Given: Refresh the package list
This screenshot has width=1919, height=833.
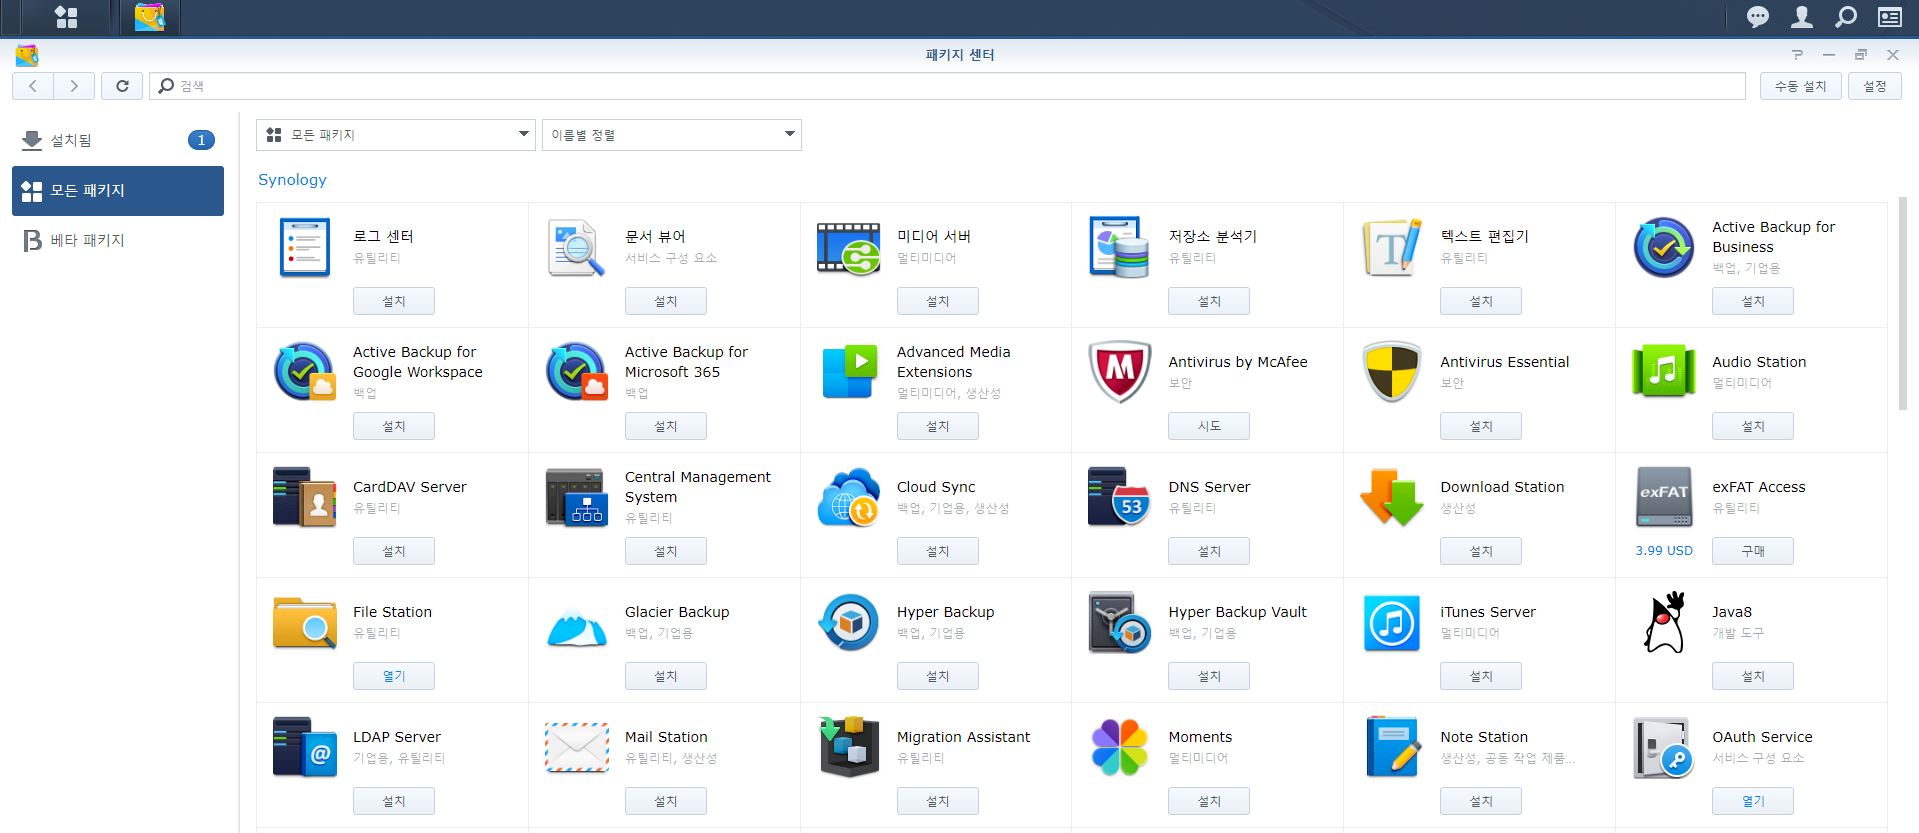Looking at the screenshot, I should click(122, 86).
